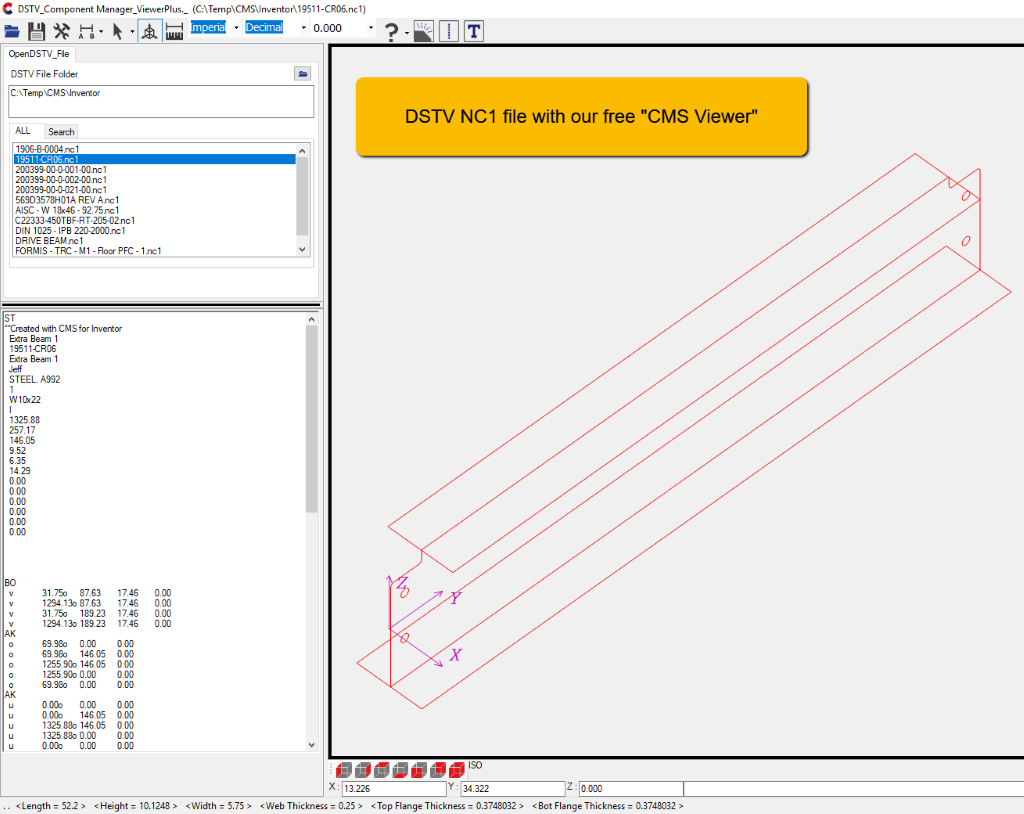Click the Z coordinate field
1024x814 pixels.
[x=631, y=789]
